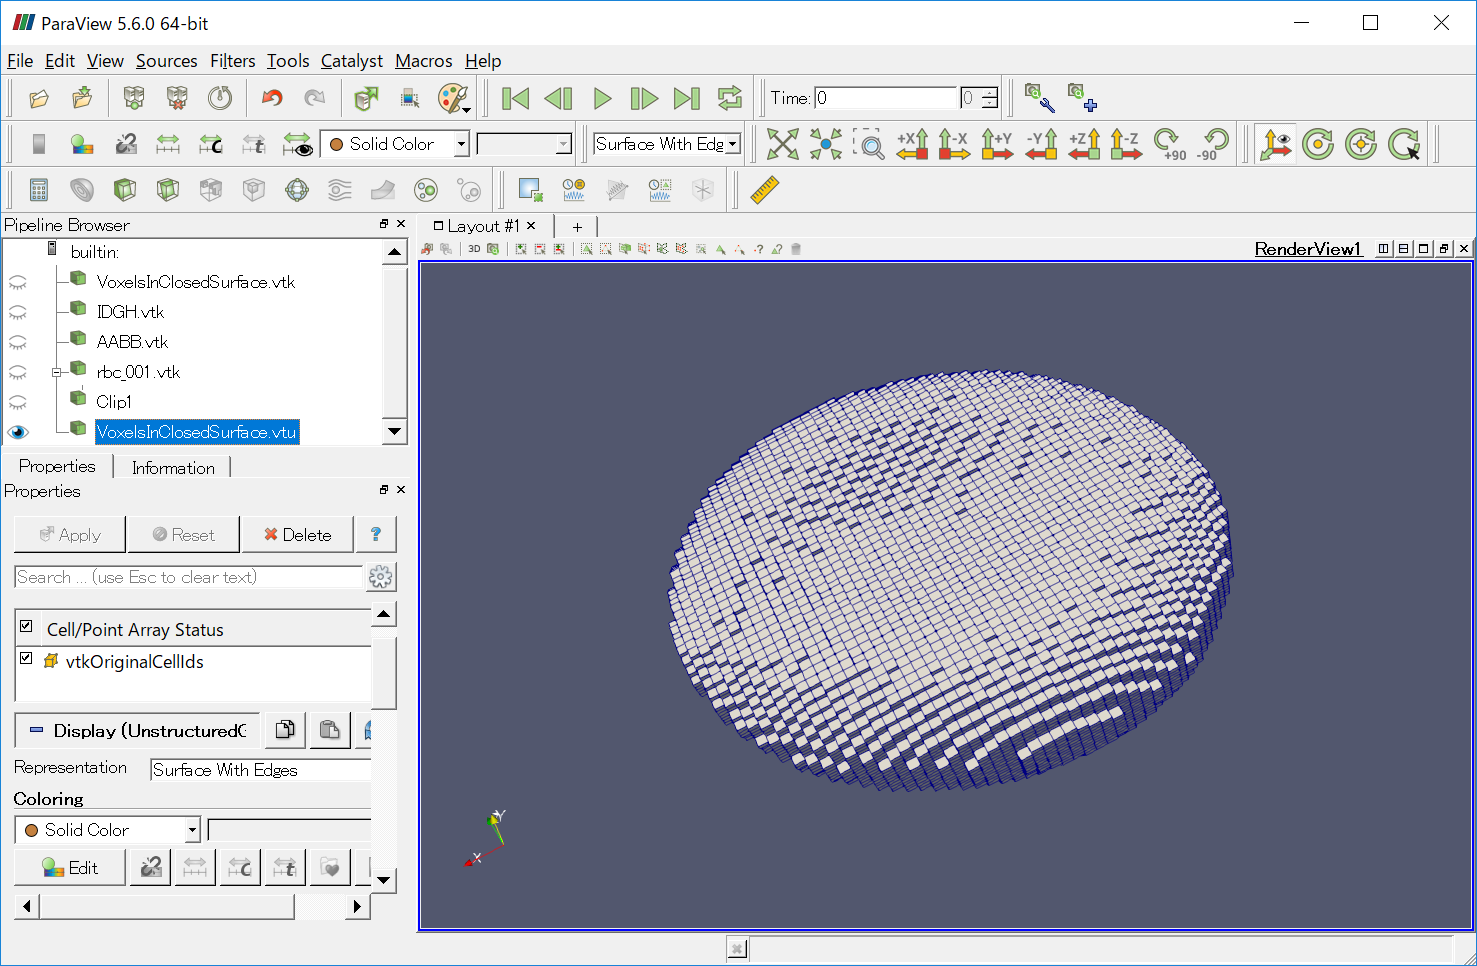The image size is (1477, 966).
Task: Click the Undo arrow icon
Action: pos(272,98)
